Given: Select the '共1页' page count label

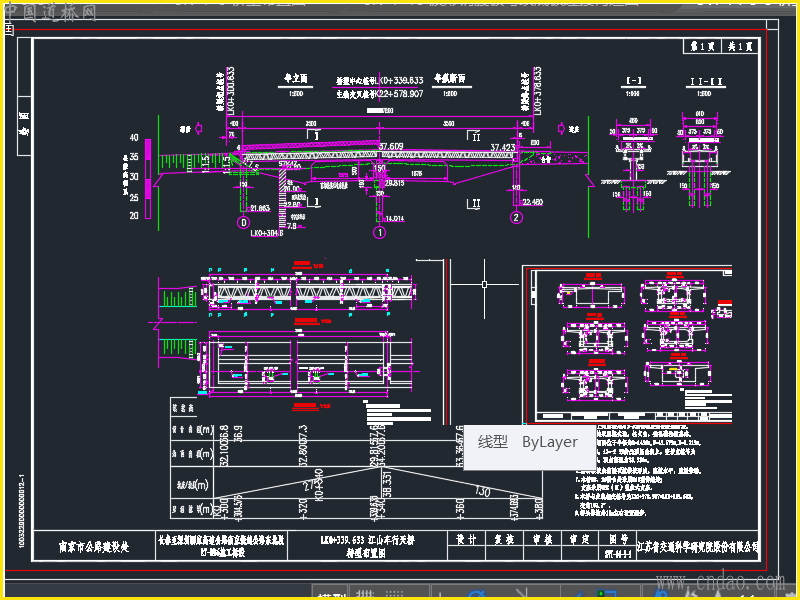Looking at the screenshot, I should coord(740,46).
